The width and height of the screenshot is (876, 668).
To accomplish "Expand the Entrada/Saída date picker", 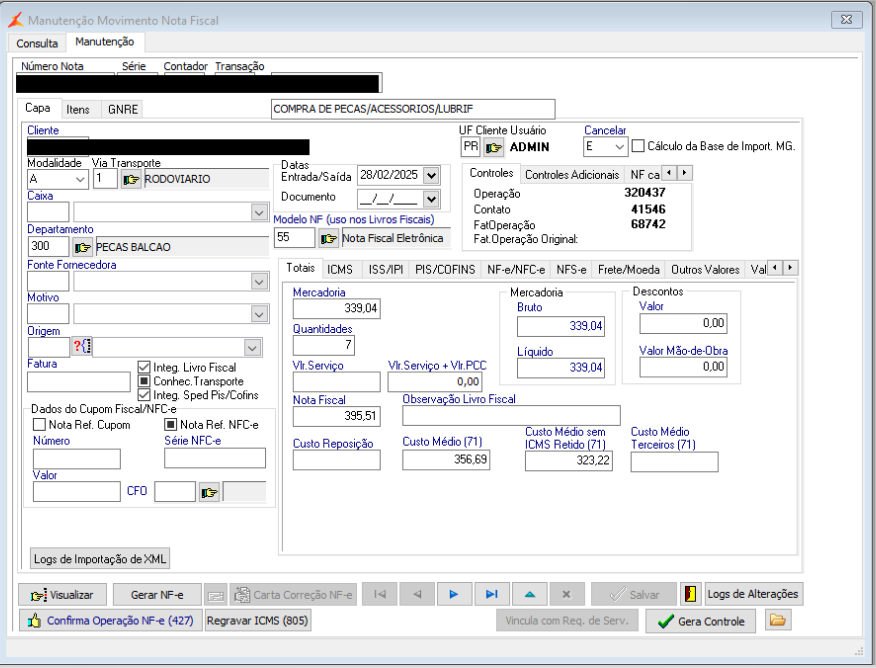I will pos(431,175).
